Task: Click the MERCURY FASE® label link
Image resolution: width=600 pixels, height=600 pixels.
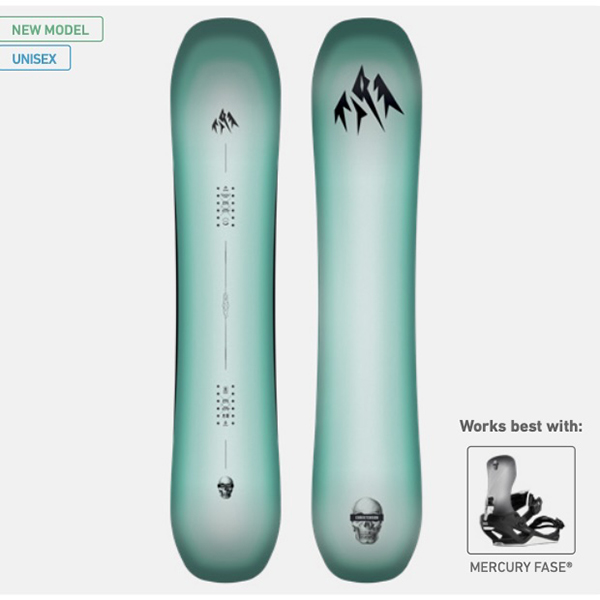Action: pyautogui.click(x=521, y=567)
